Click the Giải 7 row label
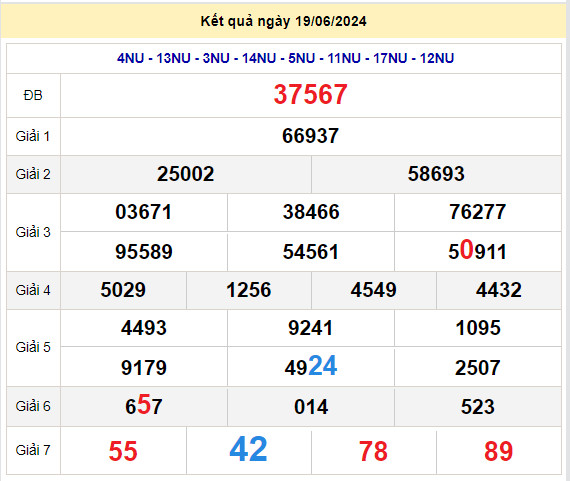The width and height of the screenshot is (570, 481). click(x=33, y=450)
